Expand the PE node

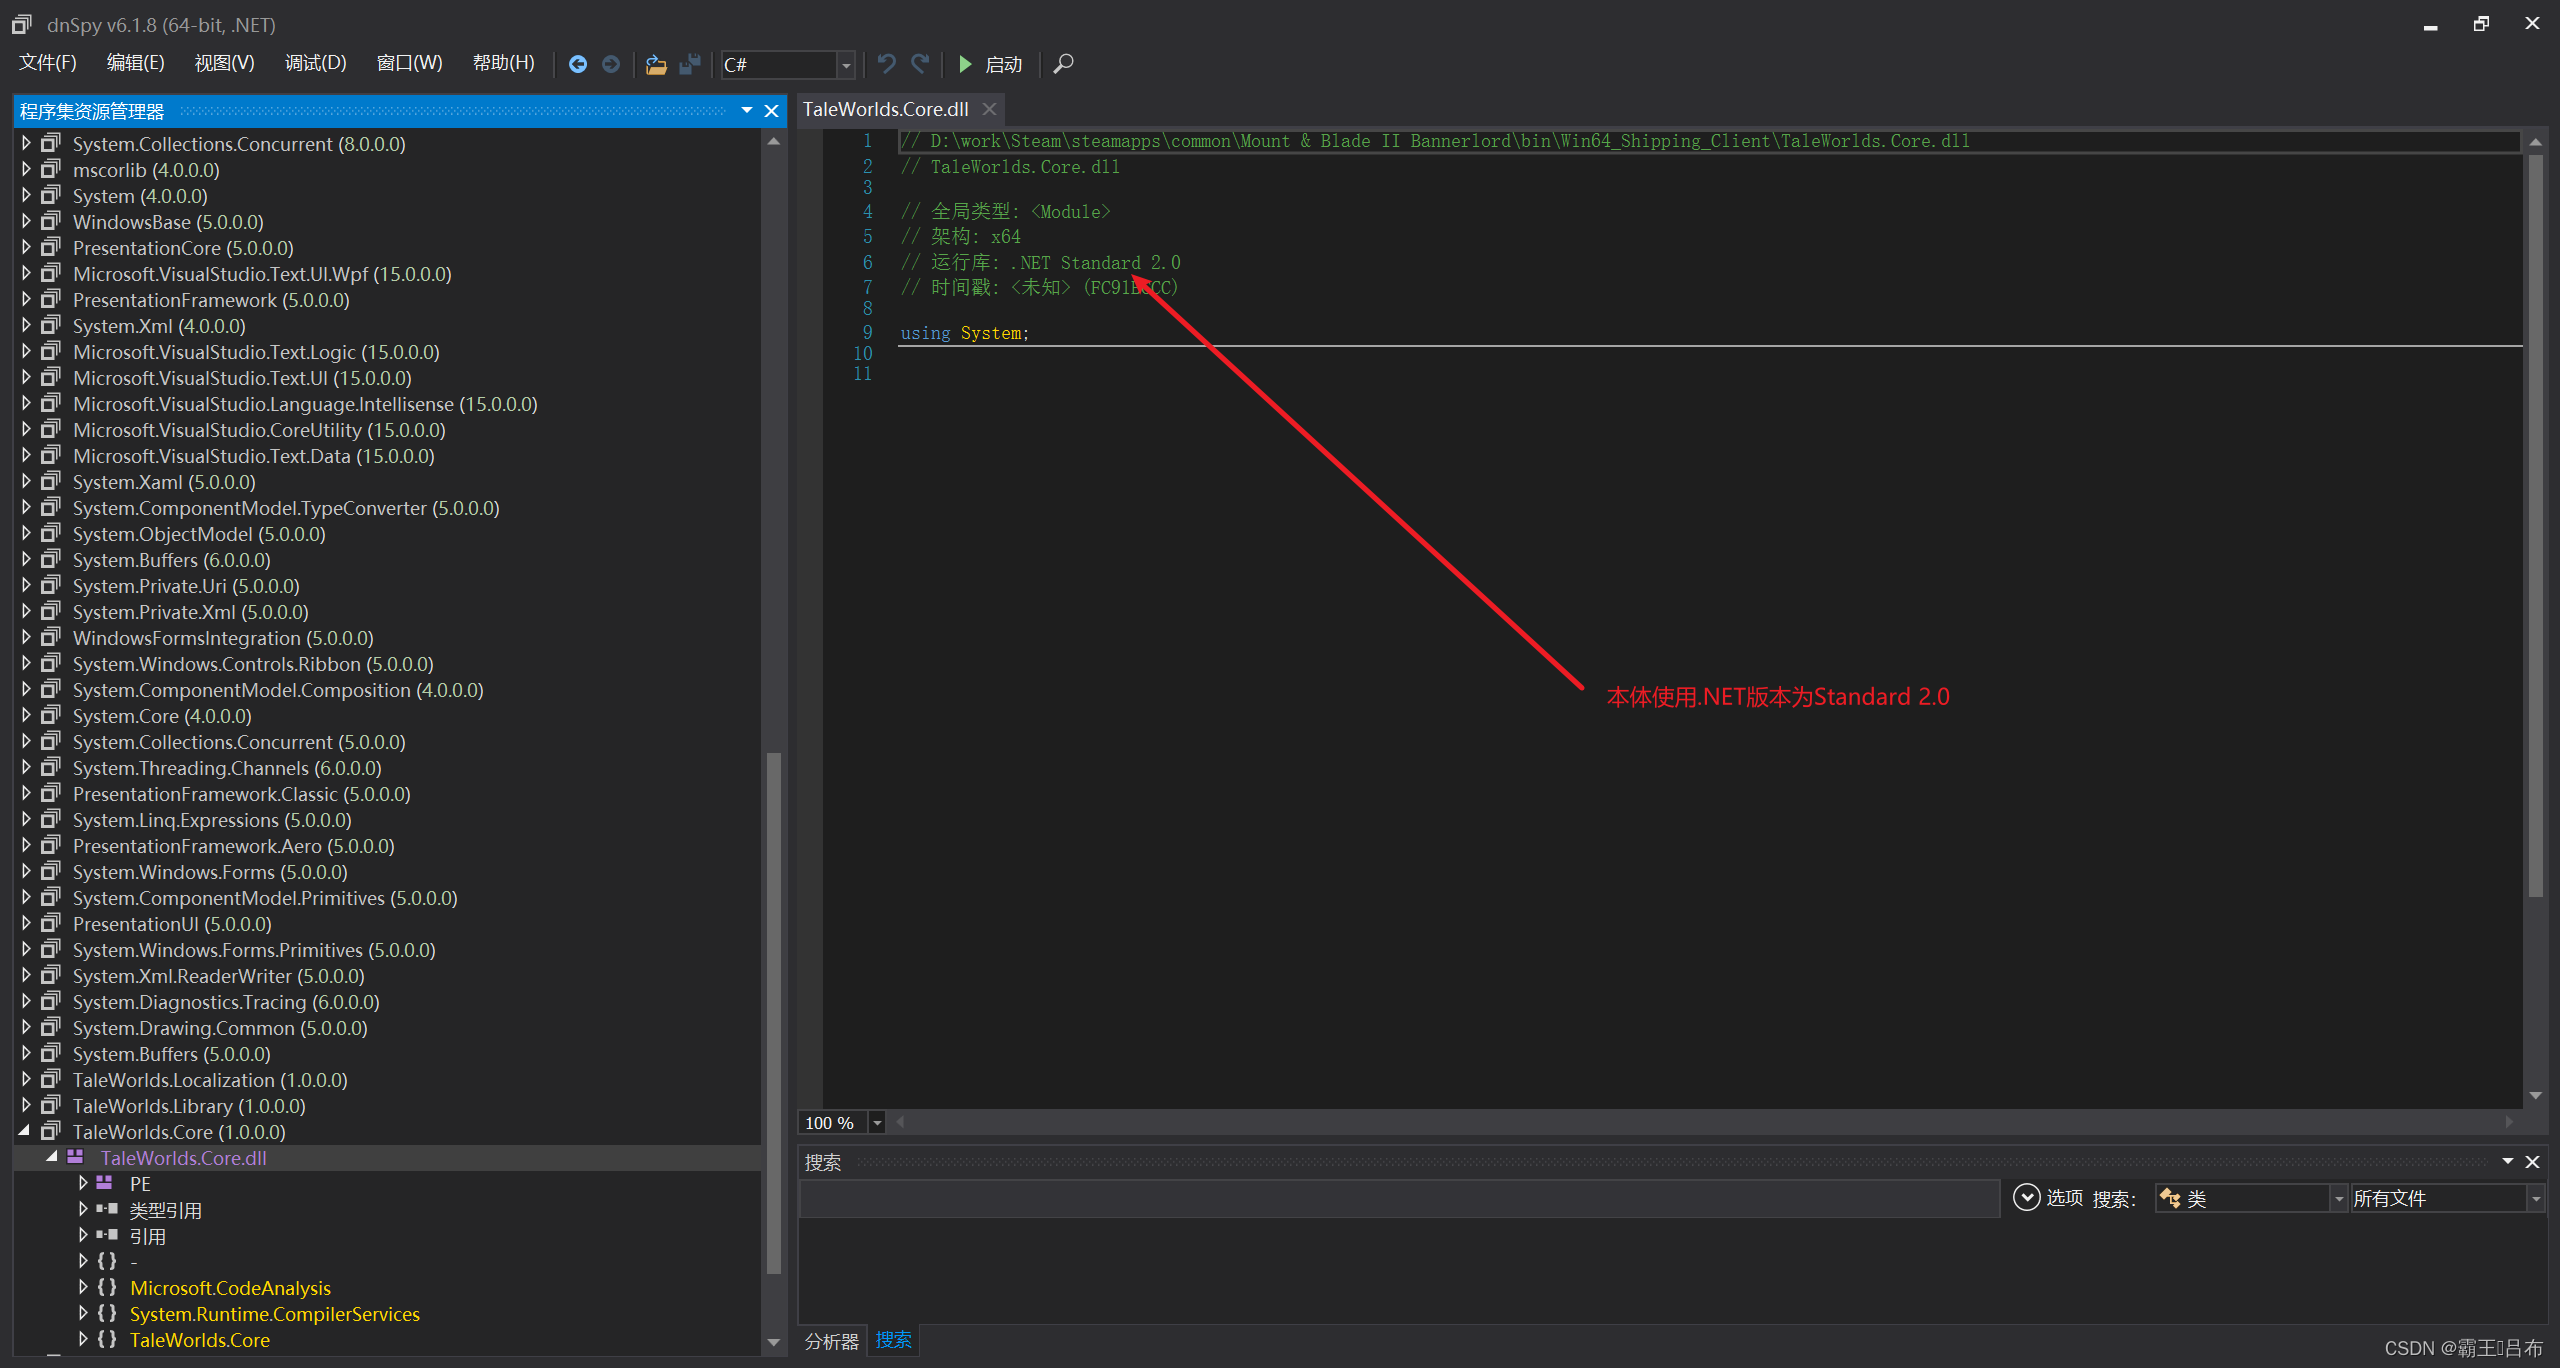coord(84,1184)
